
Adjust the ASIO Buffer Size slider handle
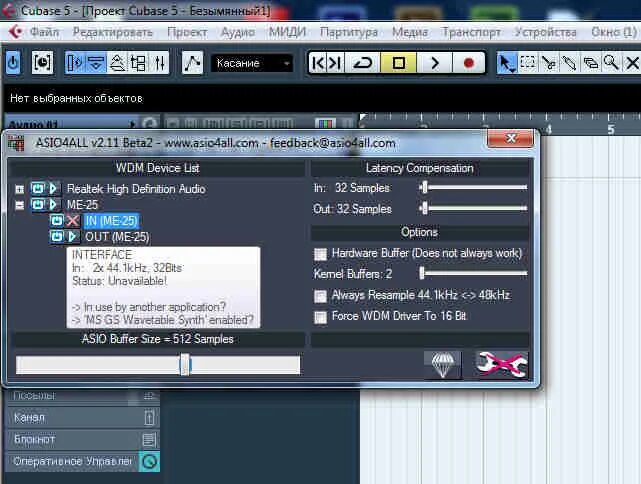(x=185, y=365)
